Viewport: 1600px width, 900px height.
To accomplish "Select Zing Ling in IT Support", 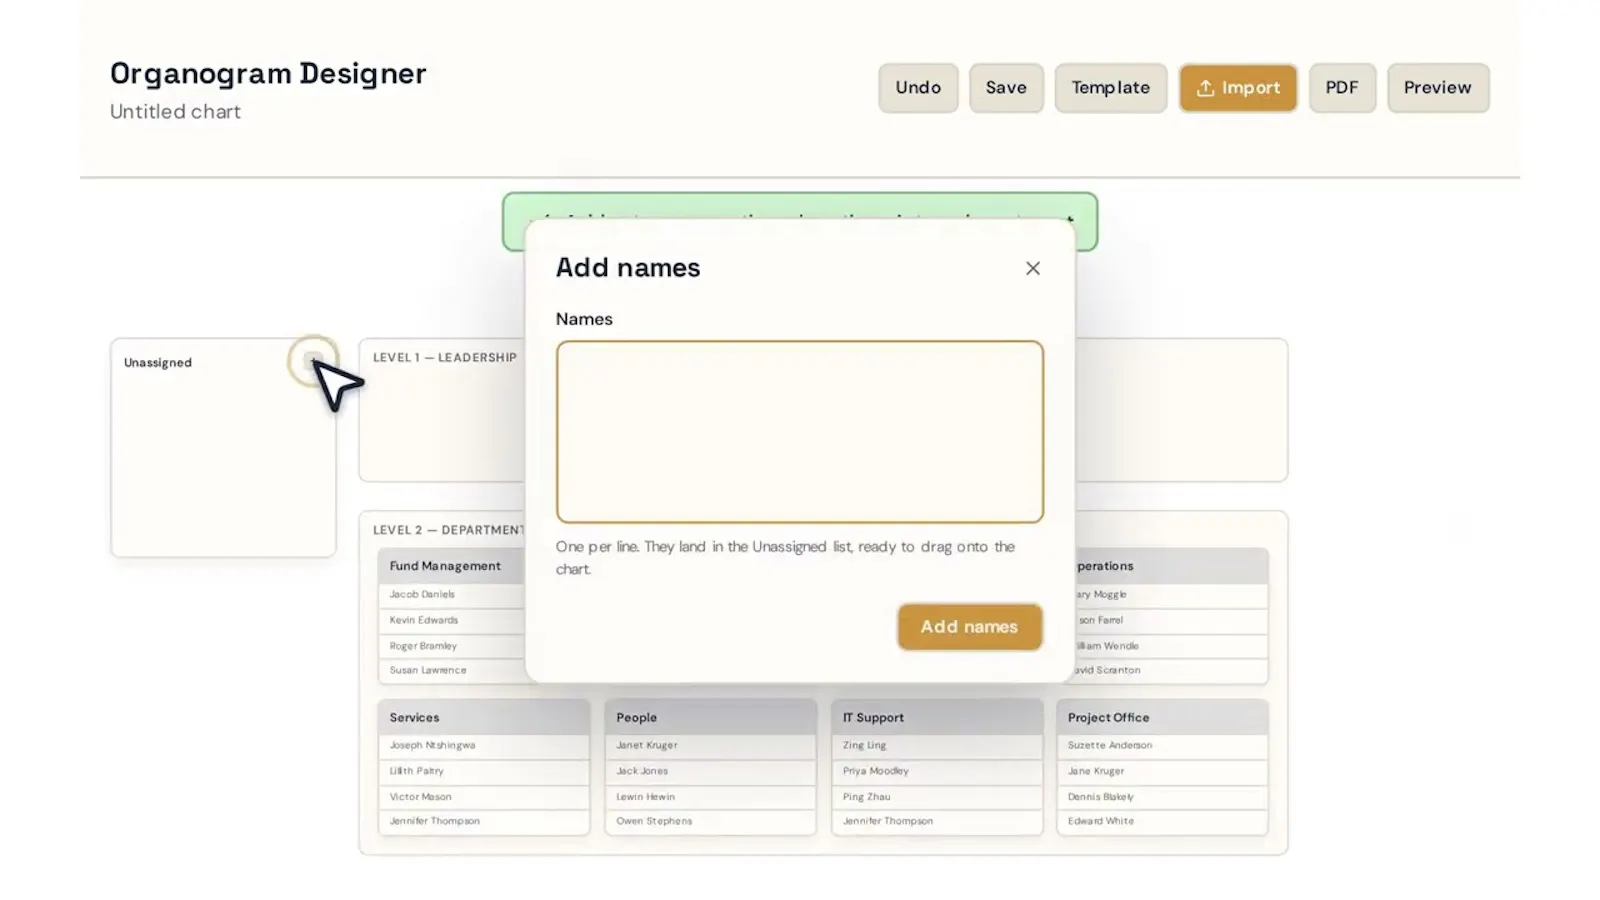I will pyautogui.click(x=937, y=746).
